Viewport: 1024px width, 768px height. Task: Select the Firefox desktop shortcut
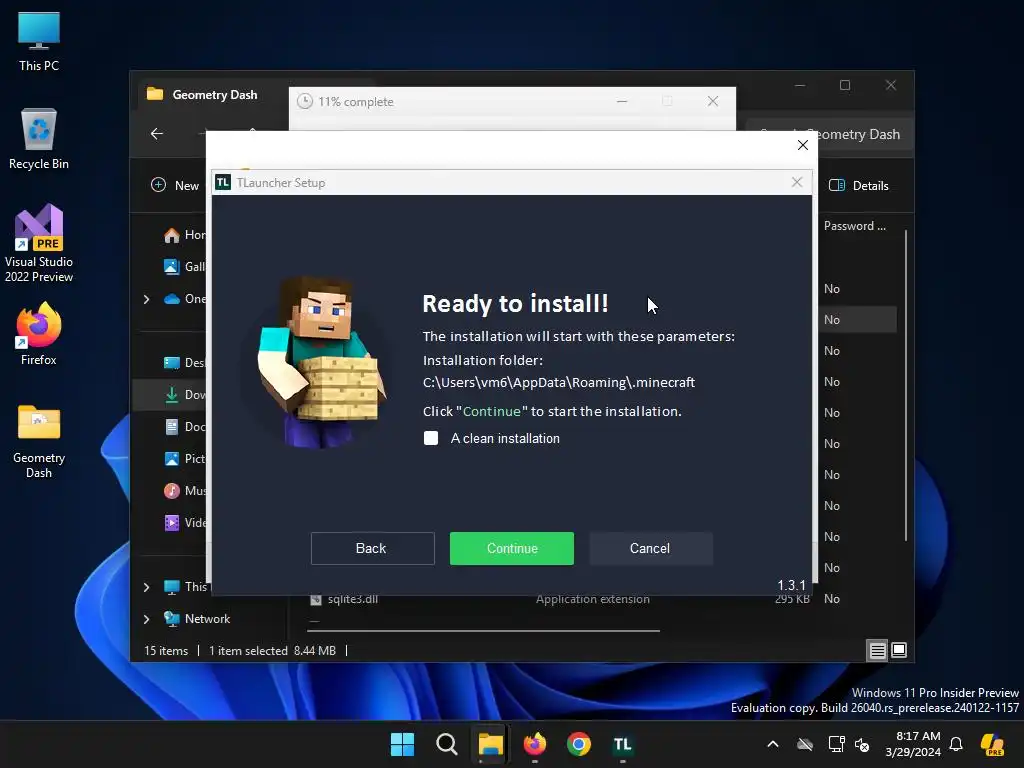click(39, 334)
